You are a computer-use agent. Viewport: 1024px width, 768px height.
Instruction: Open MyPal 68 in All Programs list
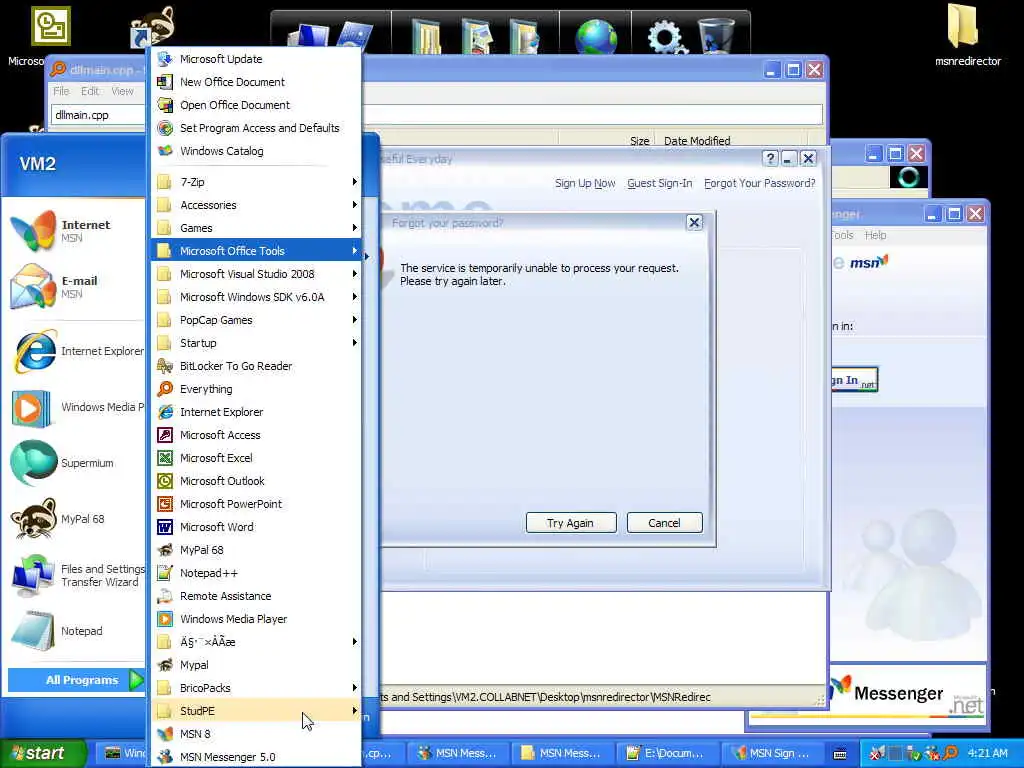point(256,550)
